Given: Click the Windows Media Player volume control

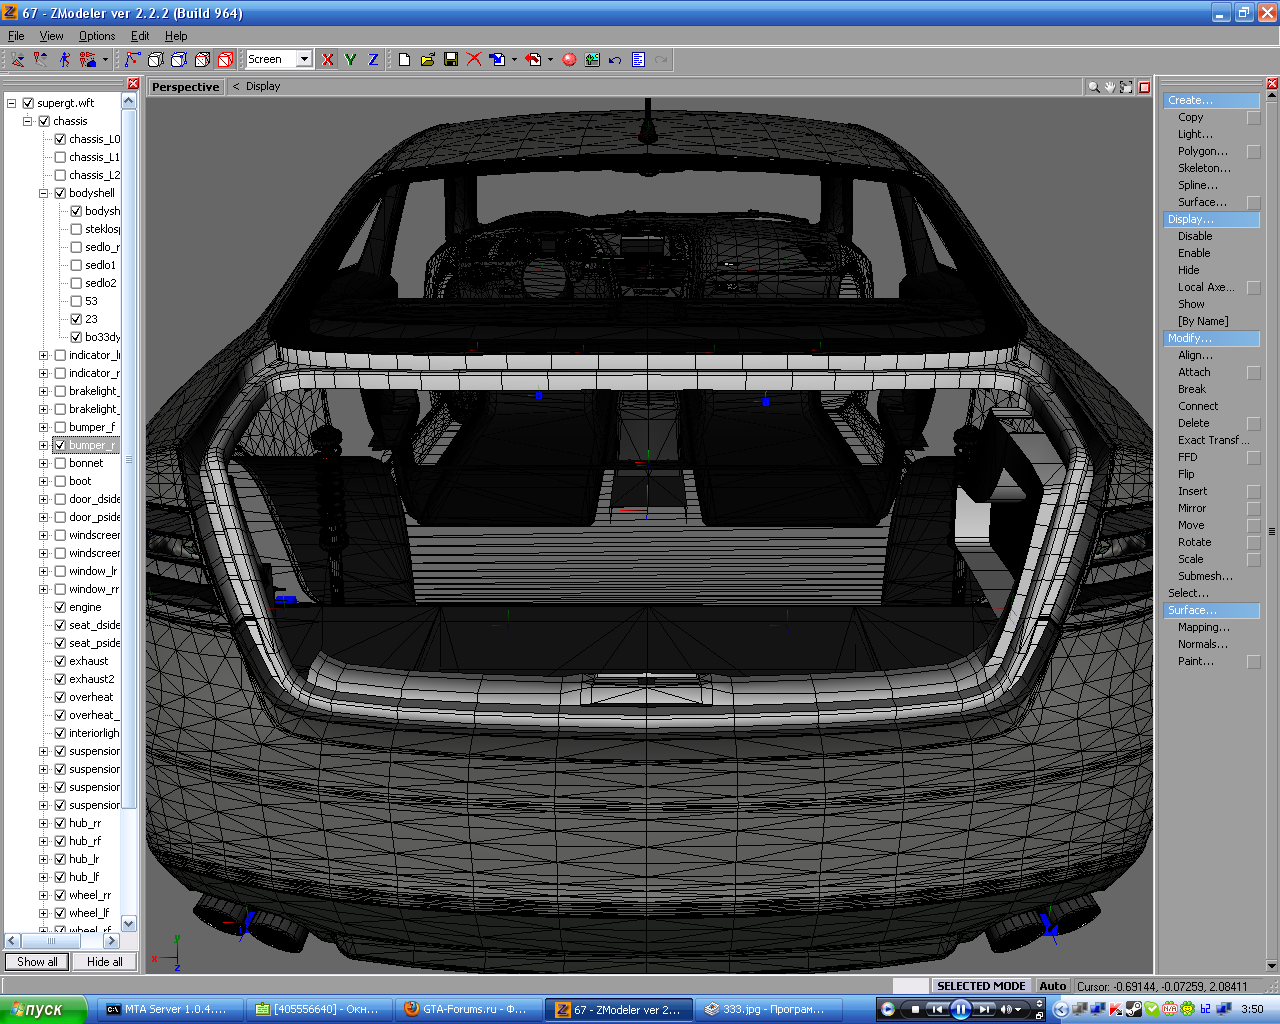Looking at the screenshot, I should pyautogui.click(x=1008, y=1010).
